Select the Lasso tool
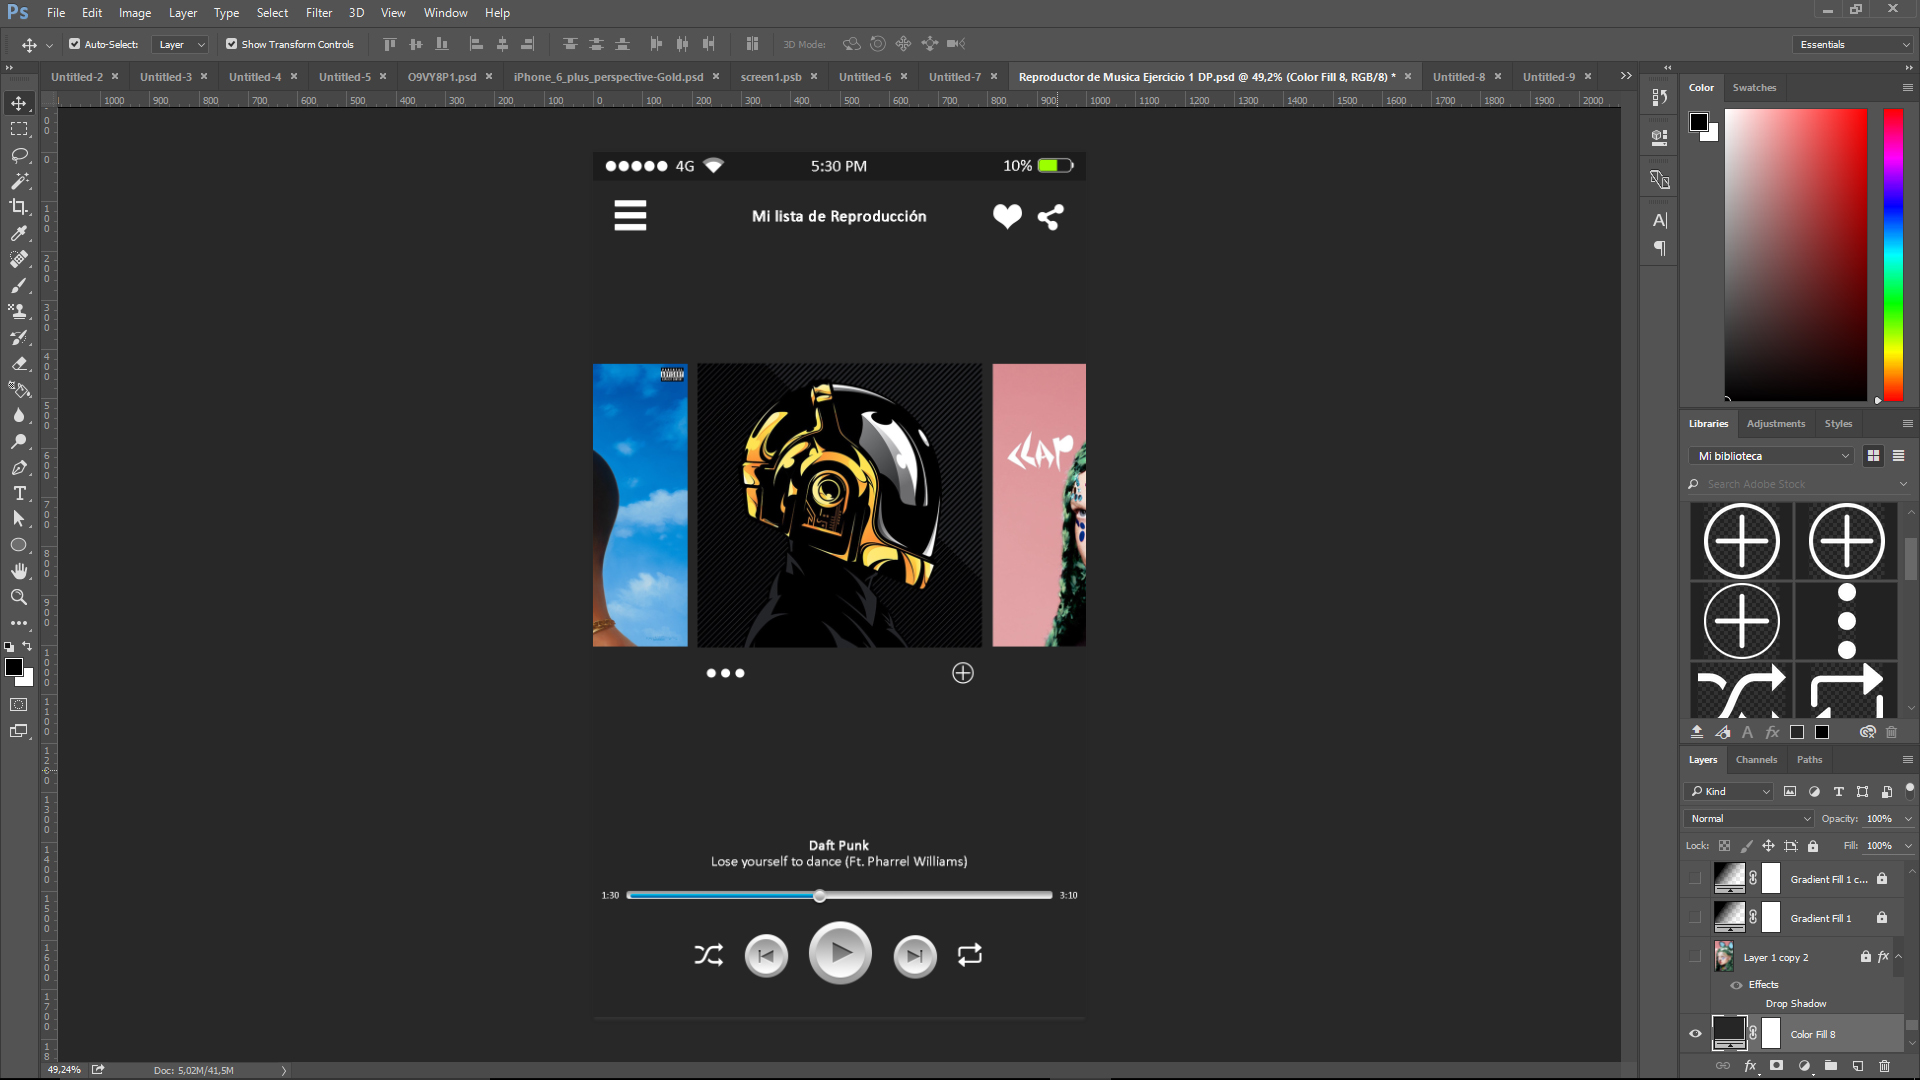The height and width of the screenshot is (1080, 1920). [19, 155]
